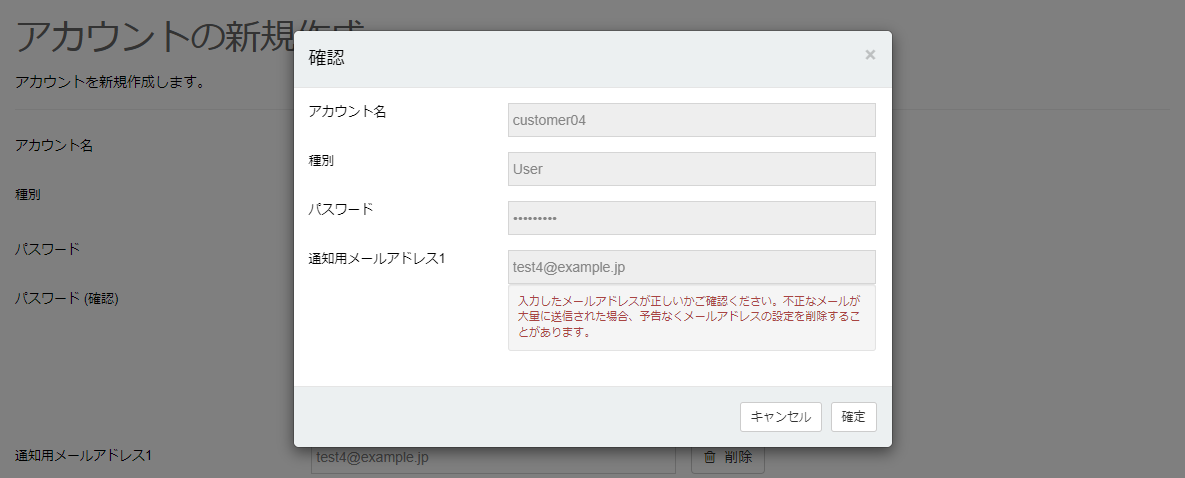
Task: Click the page's 通知用メールアドレス1 label at bottom
Action: [x=83, y=456]
